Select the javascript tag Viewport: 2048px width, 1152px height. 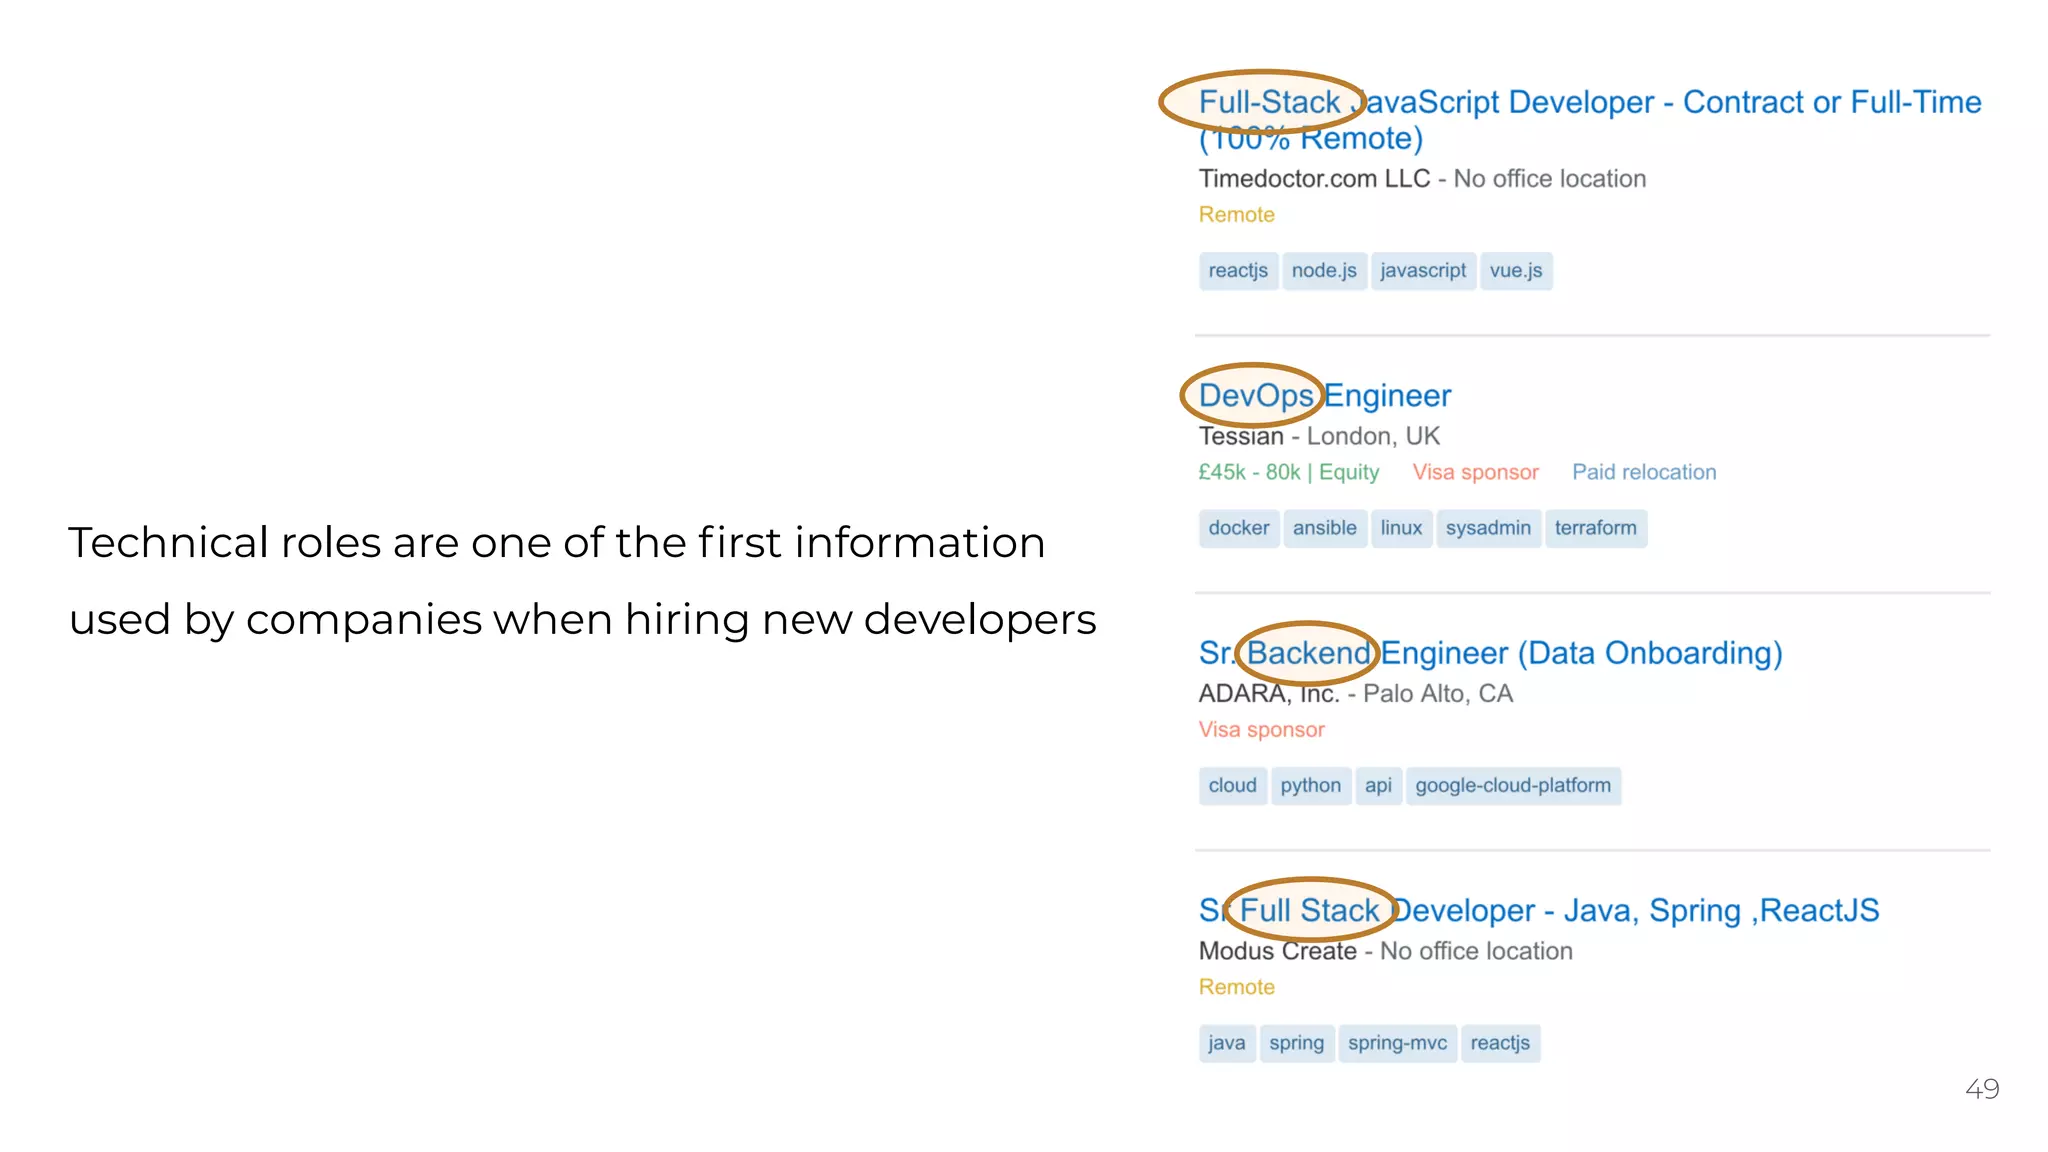click(x=1423, y=271)
